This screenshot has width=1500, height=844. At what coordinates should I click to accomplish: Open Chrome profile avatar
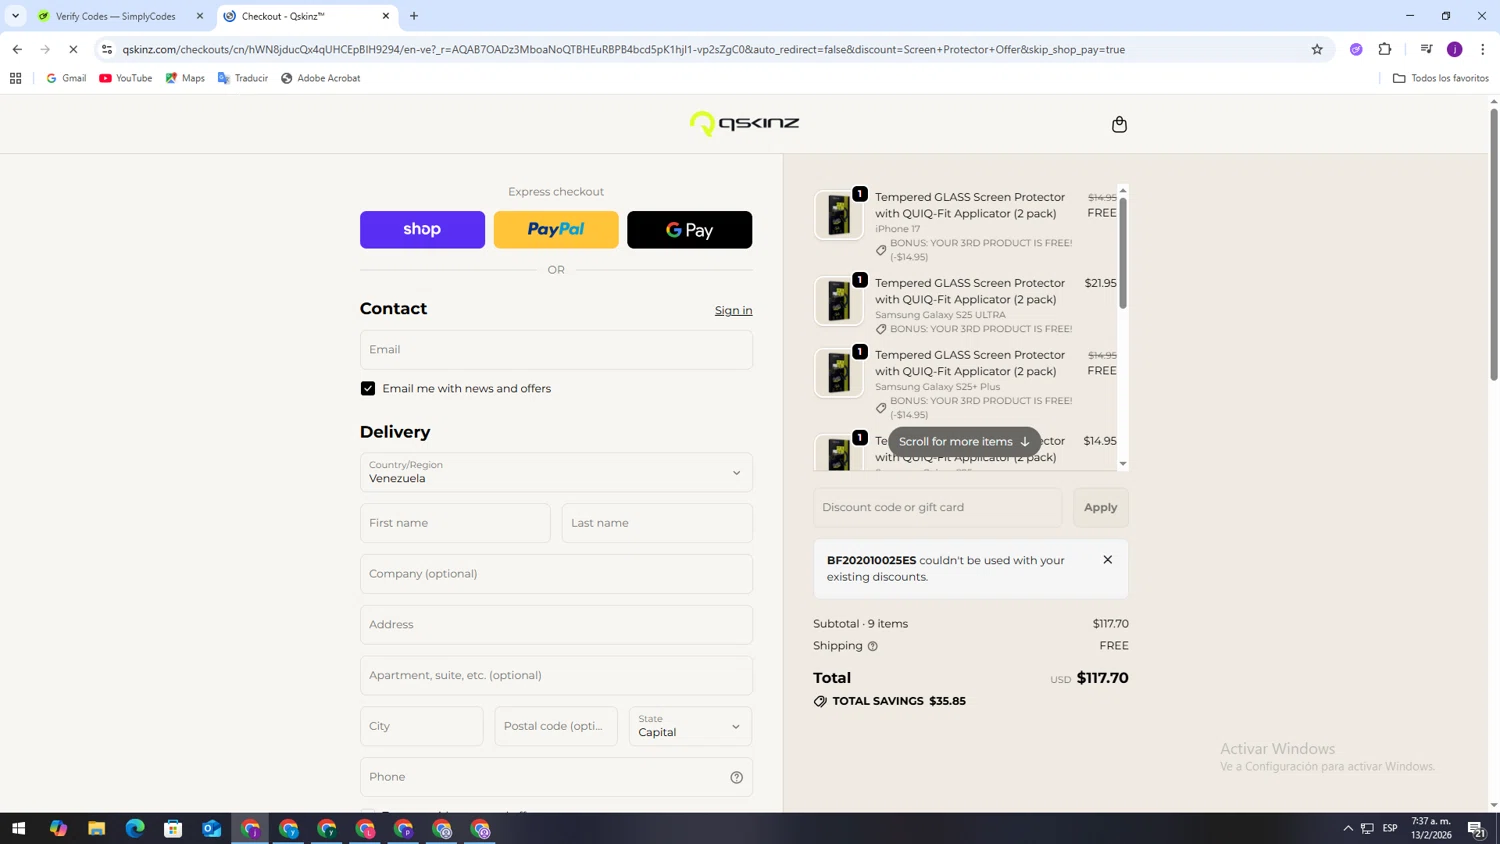click(x=1454, y=49)
